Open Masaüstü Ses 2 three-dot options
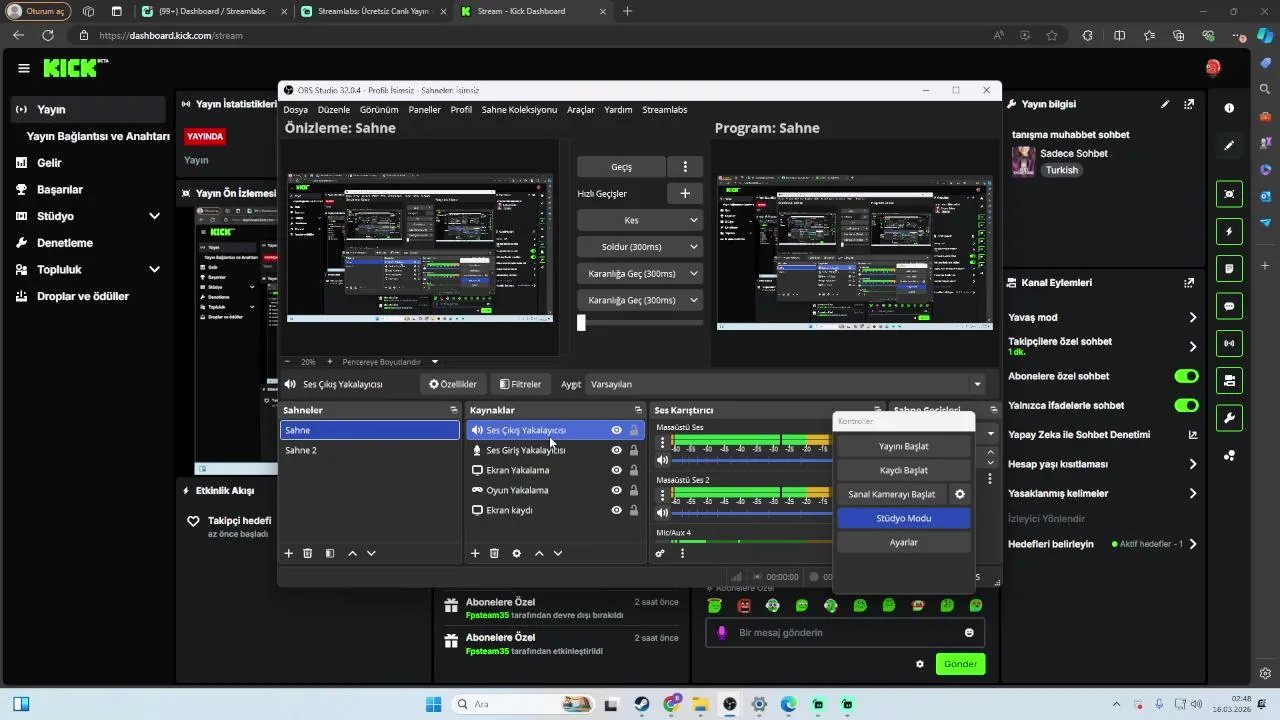 pos(662,493)
